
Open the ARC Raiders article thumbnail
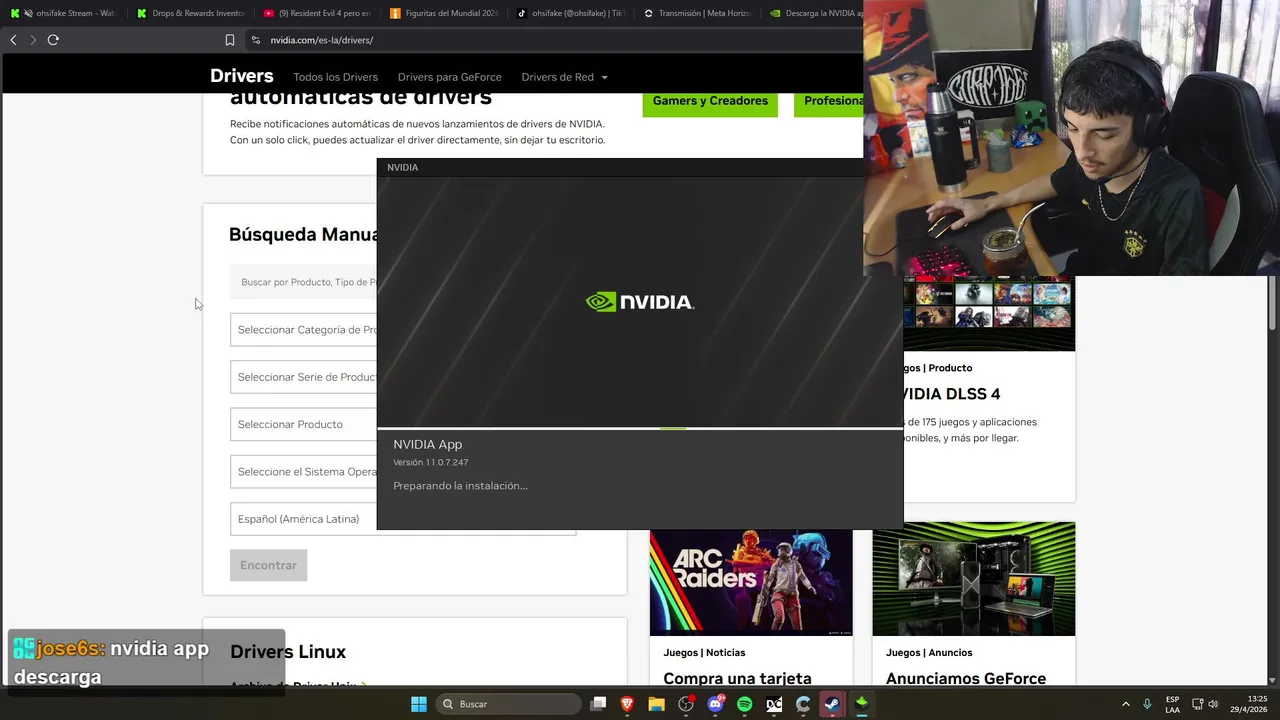[x=751, y=582]
